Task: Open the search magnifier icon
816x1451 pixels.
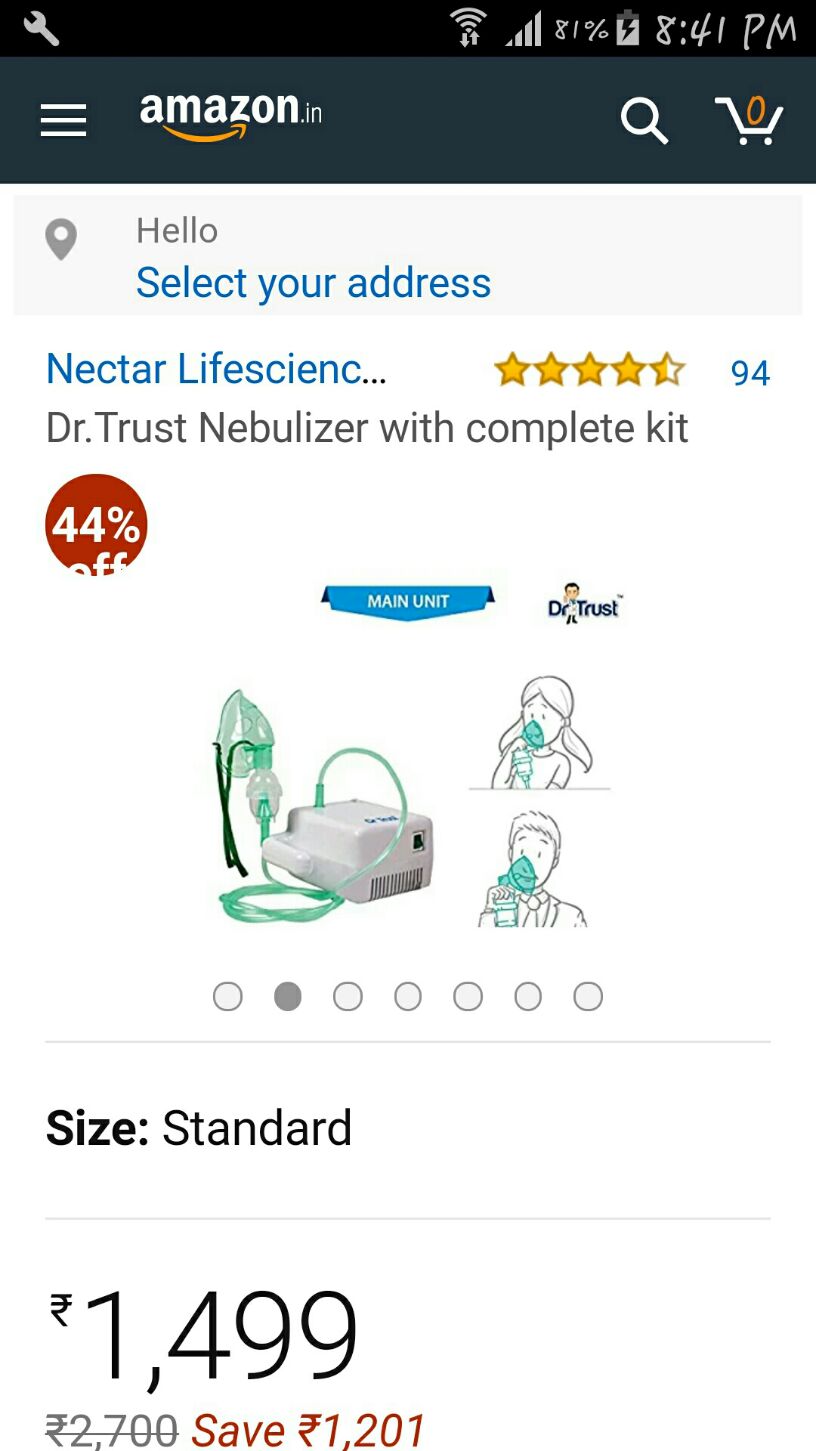Action: [644, 121]
